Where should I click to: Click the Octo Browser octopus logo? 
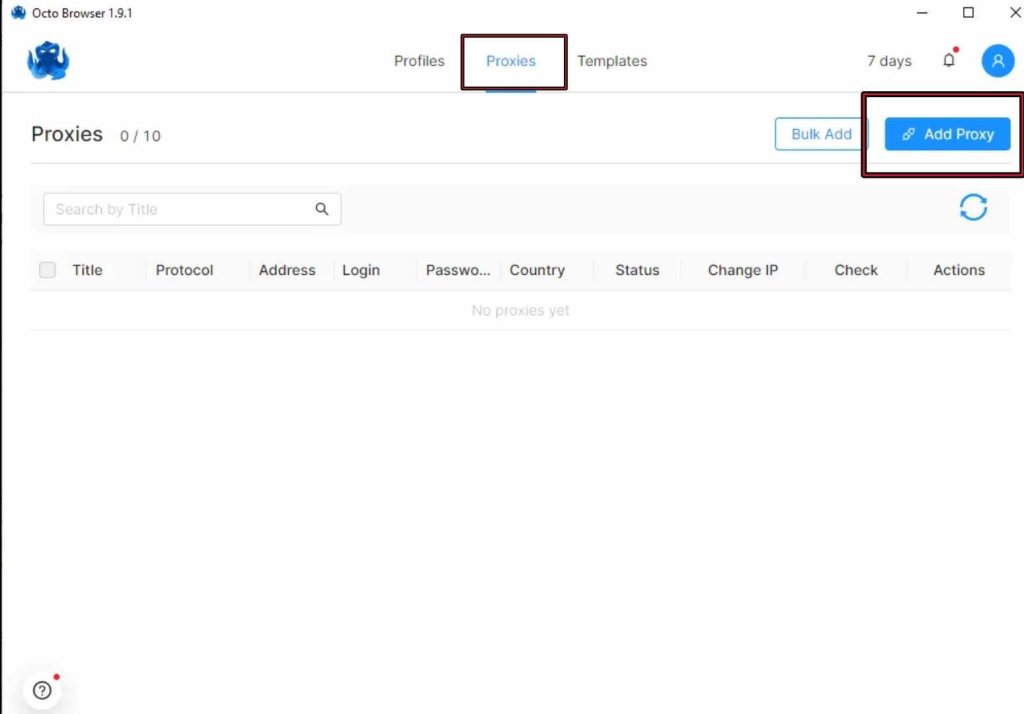point(48,61)
